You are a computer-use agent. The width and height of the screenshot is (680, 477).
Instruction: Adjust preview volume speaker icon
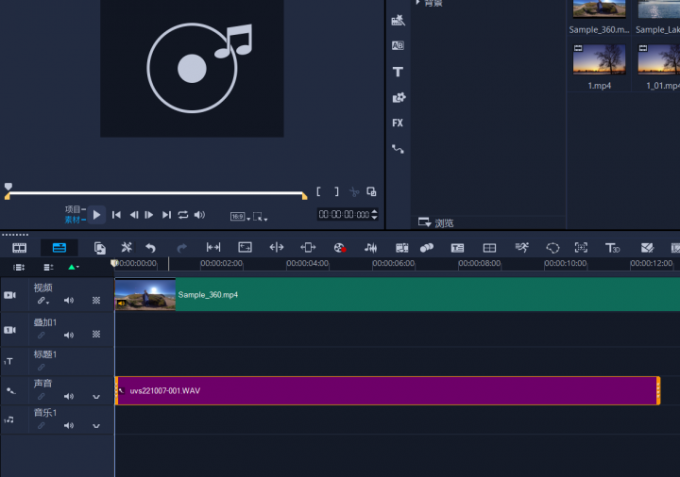tap(199, 215)
